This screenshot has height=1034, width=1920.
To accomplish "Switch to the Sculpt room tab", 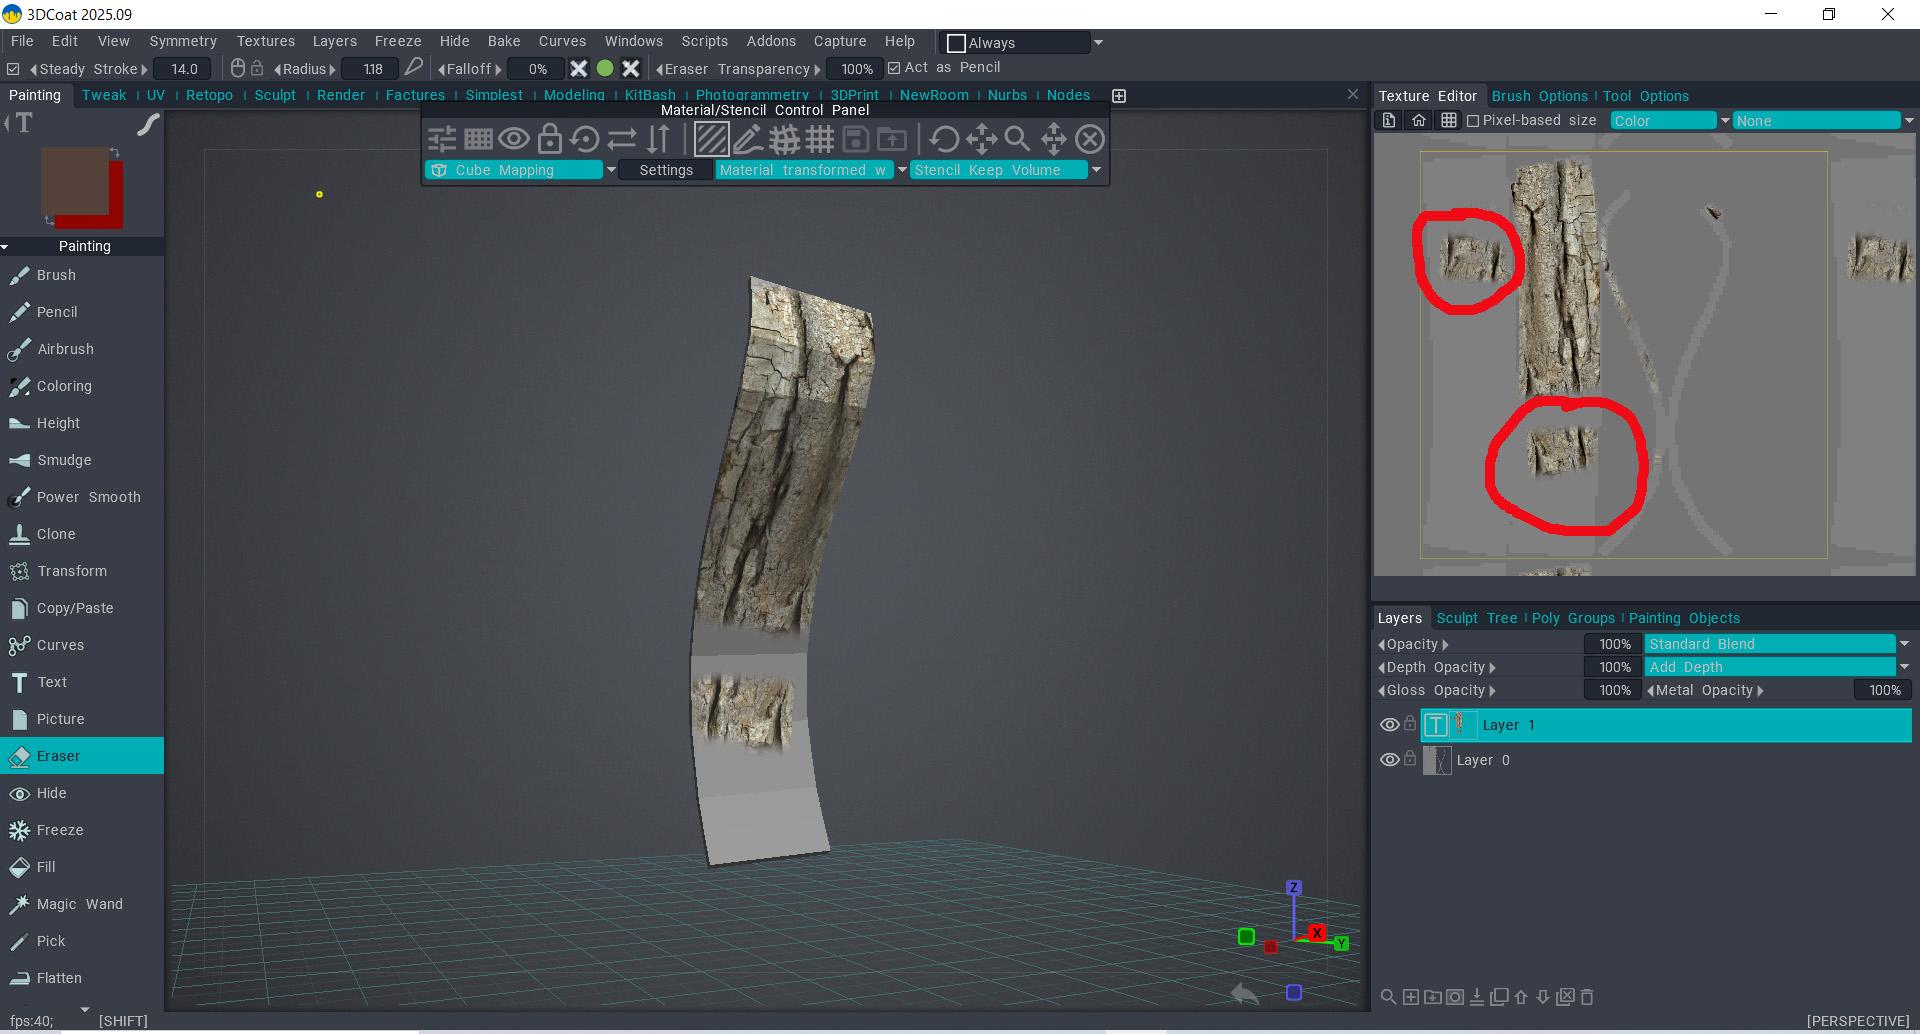I will tap(275, 95).
